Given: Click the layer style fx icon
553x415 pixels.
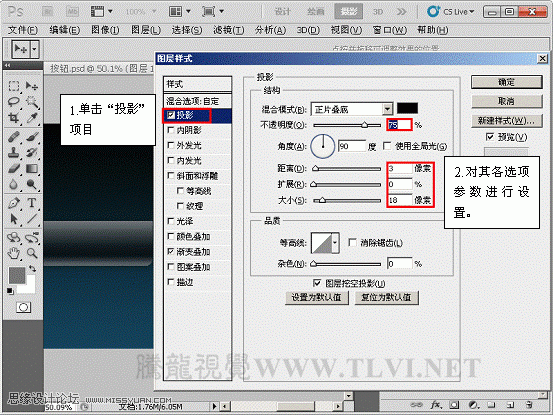Looking at the screenshot, I should tap(436, 405).
